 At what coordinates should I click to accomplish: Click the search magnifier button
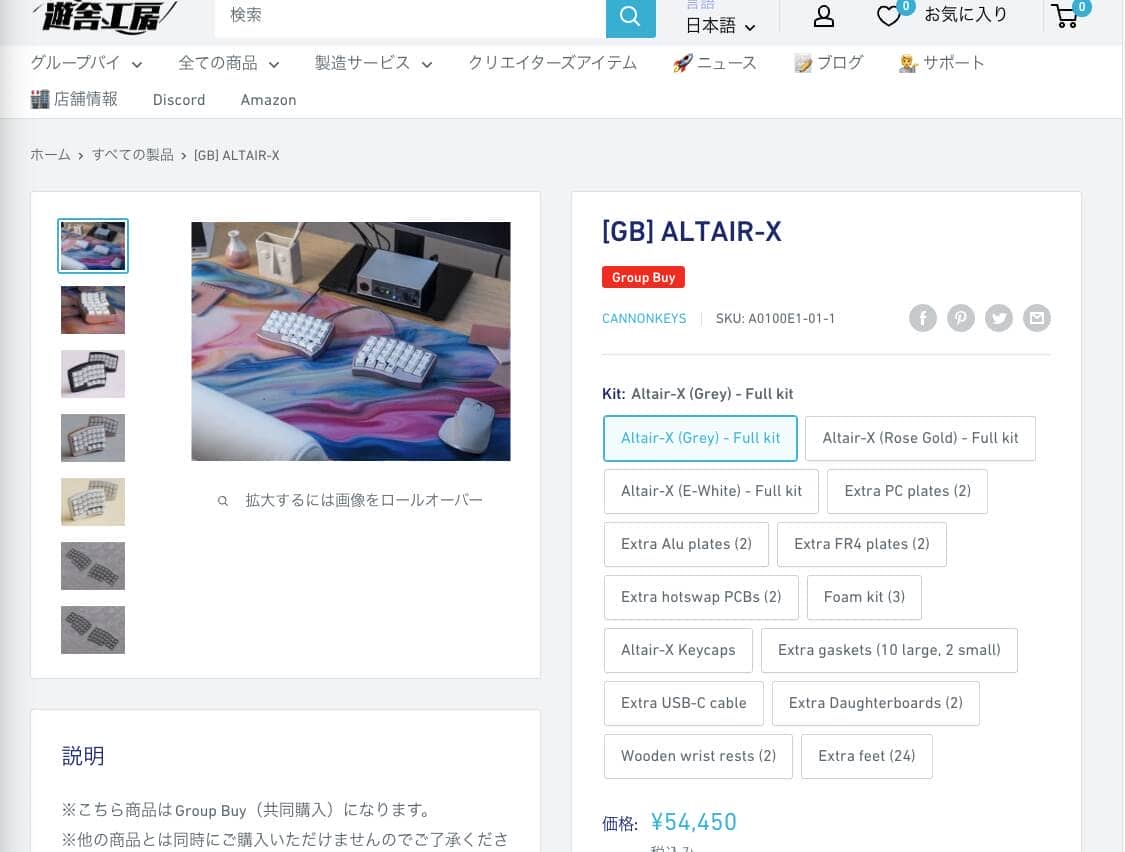pos(630,17)
